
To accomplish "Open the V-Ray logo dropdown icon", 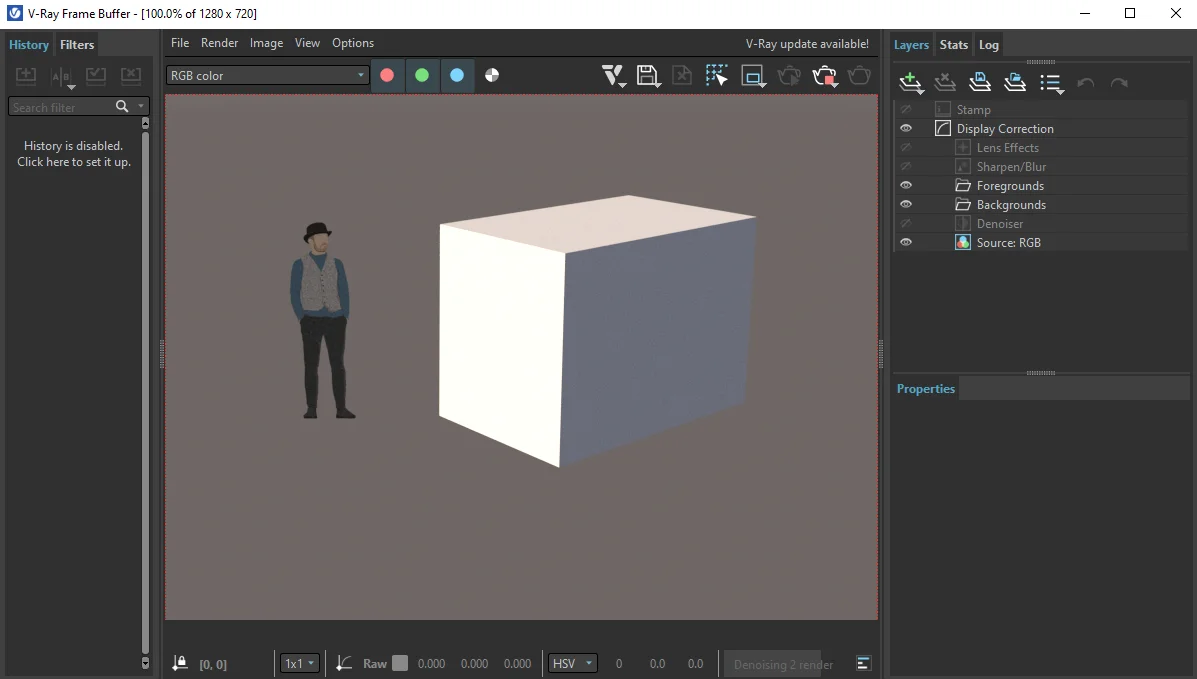I will (614, 76).
